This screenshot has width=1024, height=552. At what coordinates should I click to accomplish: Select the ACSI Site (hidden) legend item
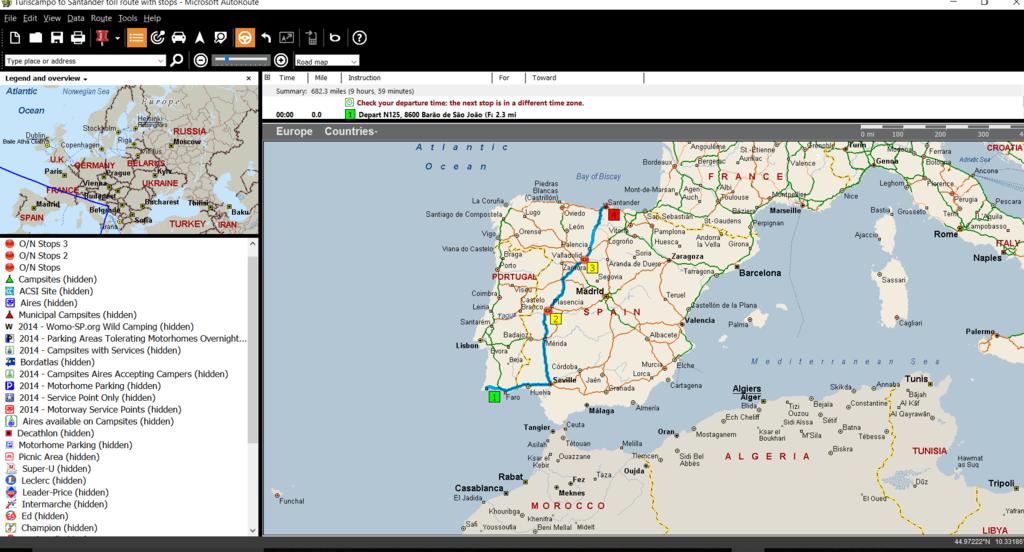(x=56, y=291)
